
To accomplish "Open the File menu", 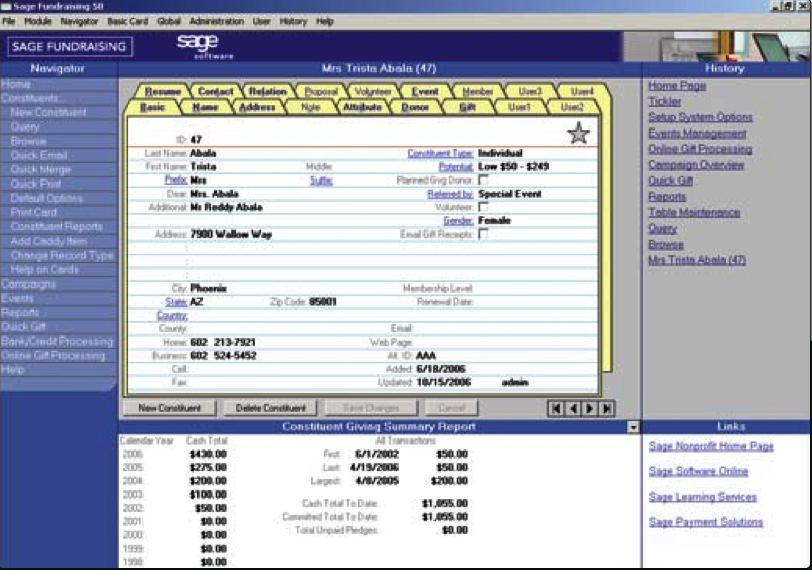I will click(x=9, y=21).
